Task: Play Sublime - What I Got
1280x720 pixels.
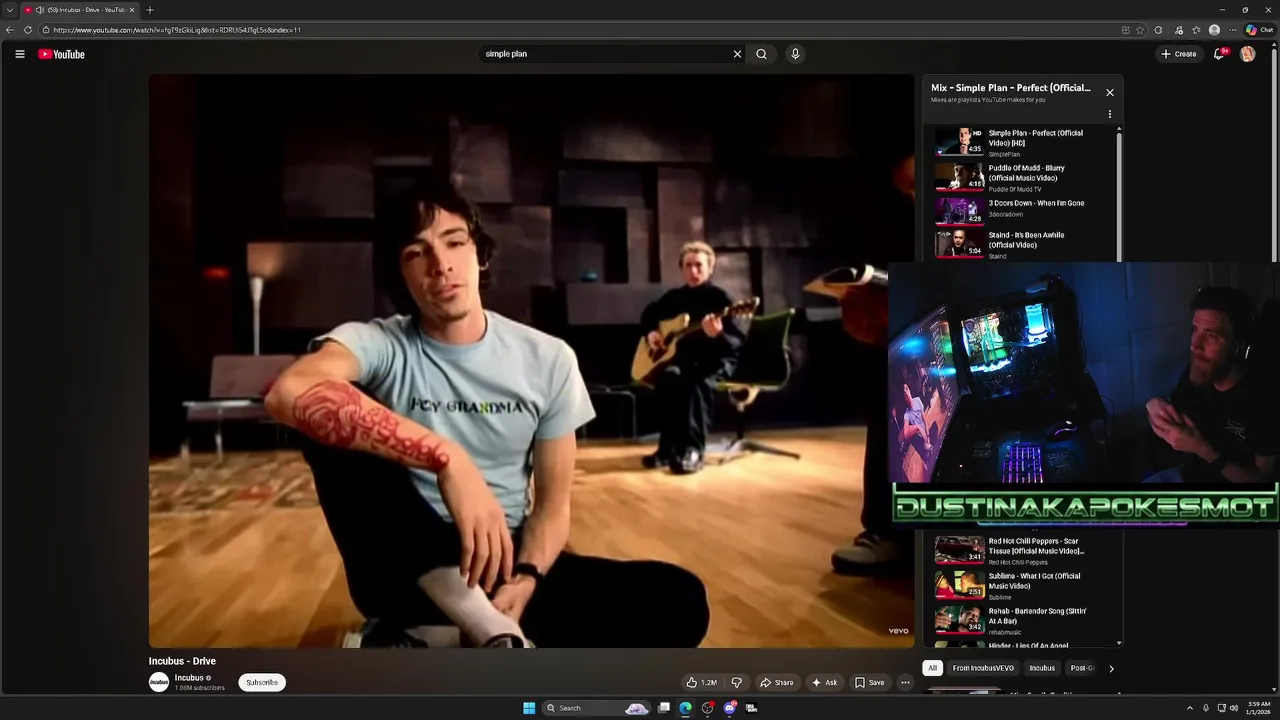Action: click(1020, 585)
